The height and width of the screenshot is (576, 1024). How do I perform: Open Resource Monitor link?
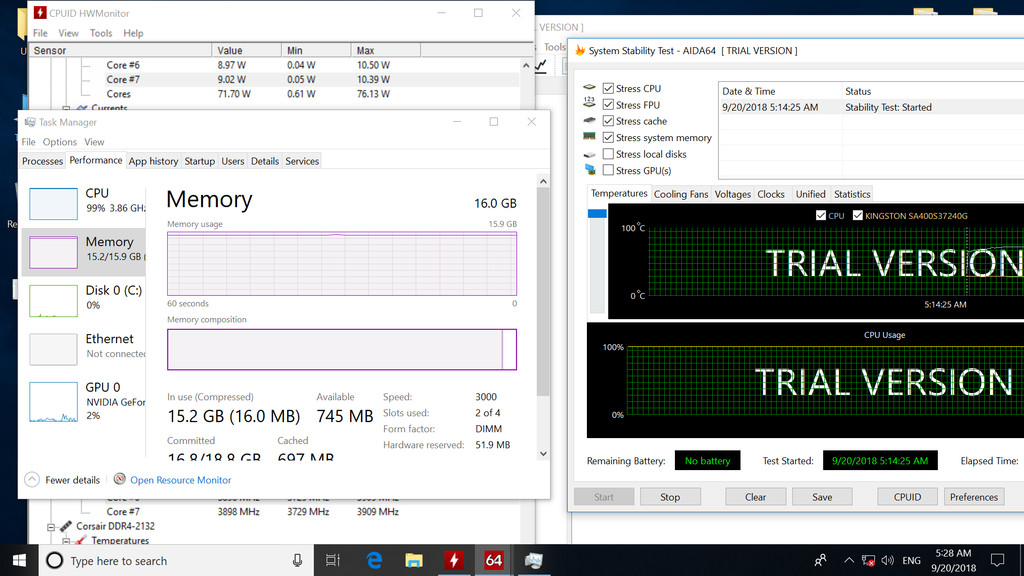coord(180,480)
